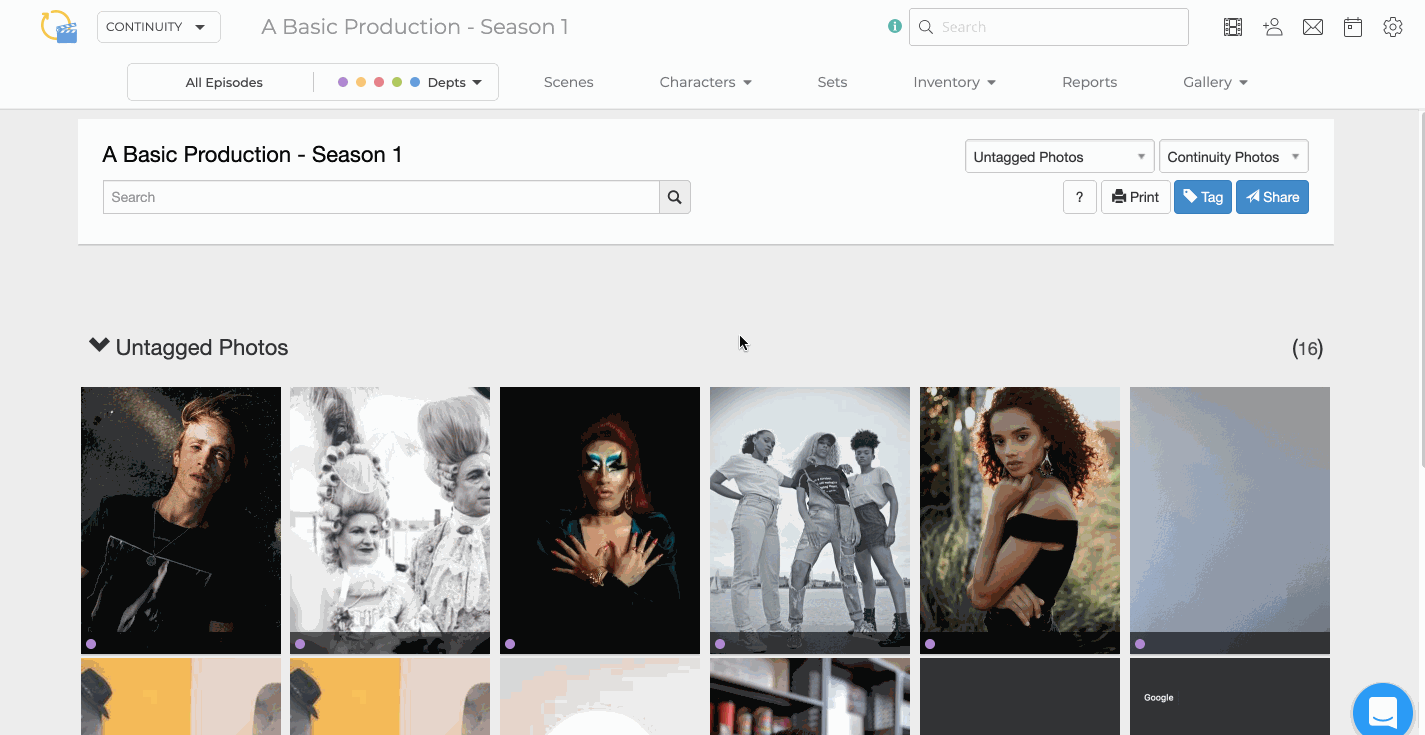1425x735 pixels.
Task: Select the plain gray photo thumbnail
Action: [x=1230, y=520]
